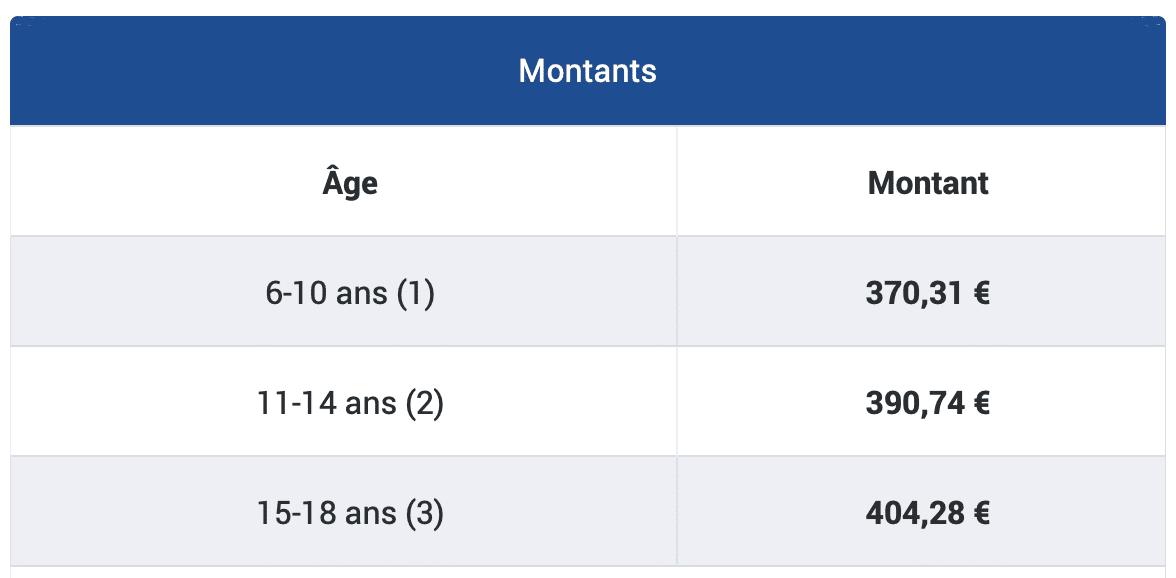Viewport: 1176px width, 578px height.
Task: Click the word "ans" in the 15-18 row
Action: click(x=370, y=513)
